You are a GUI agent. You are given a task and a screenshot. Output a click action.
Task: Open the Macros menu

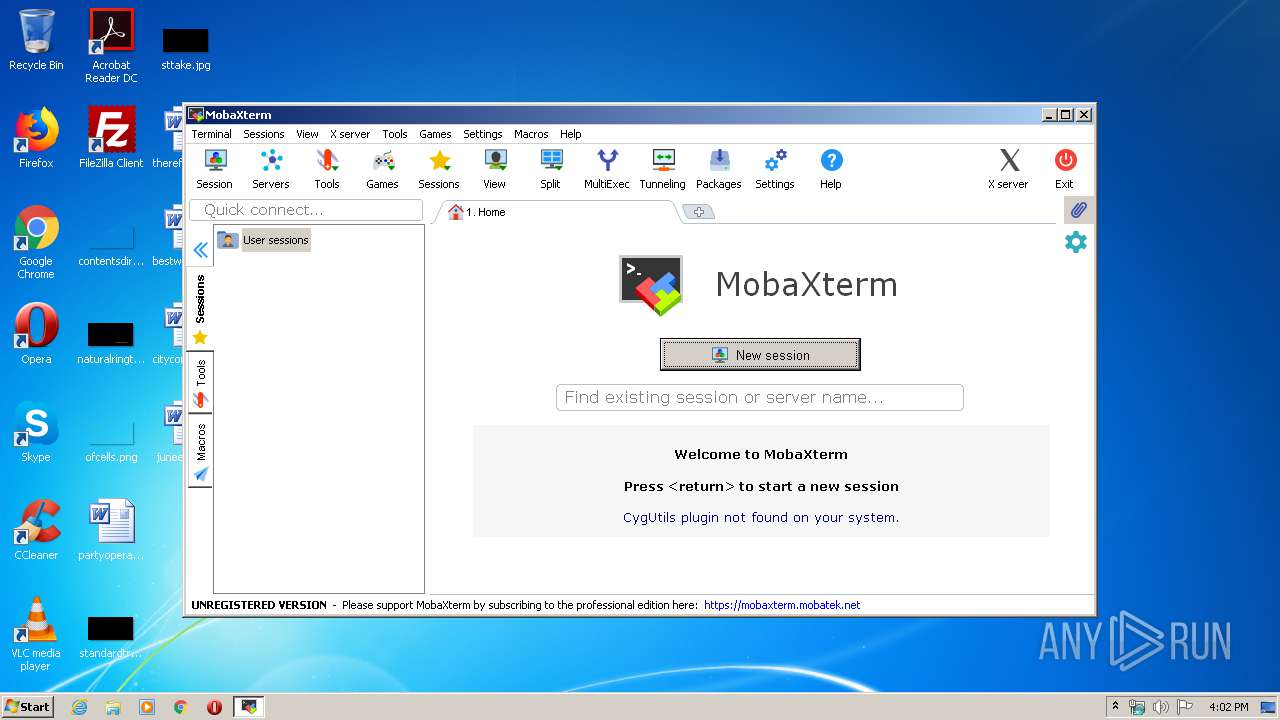point(531,134)
